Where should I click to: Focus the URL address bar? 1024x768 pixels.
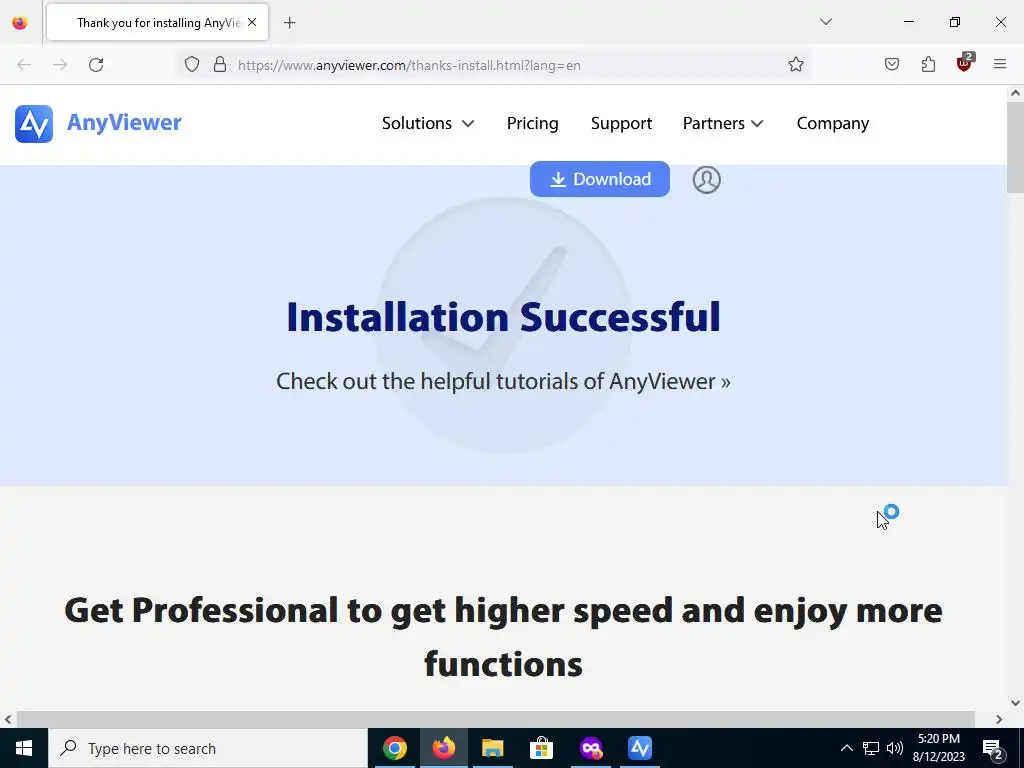(x=493, y=65)
